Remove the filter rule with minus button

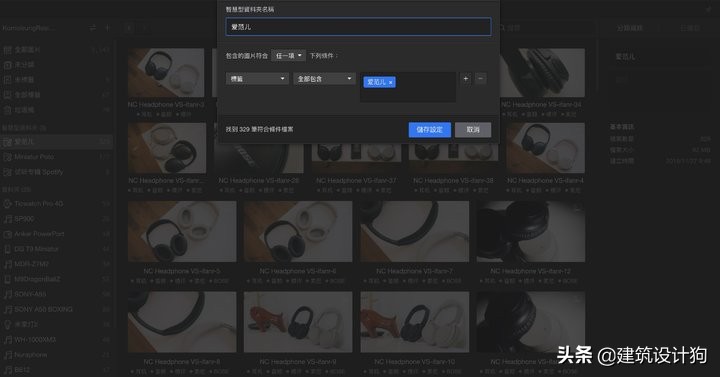point(481,79)
